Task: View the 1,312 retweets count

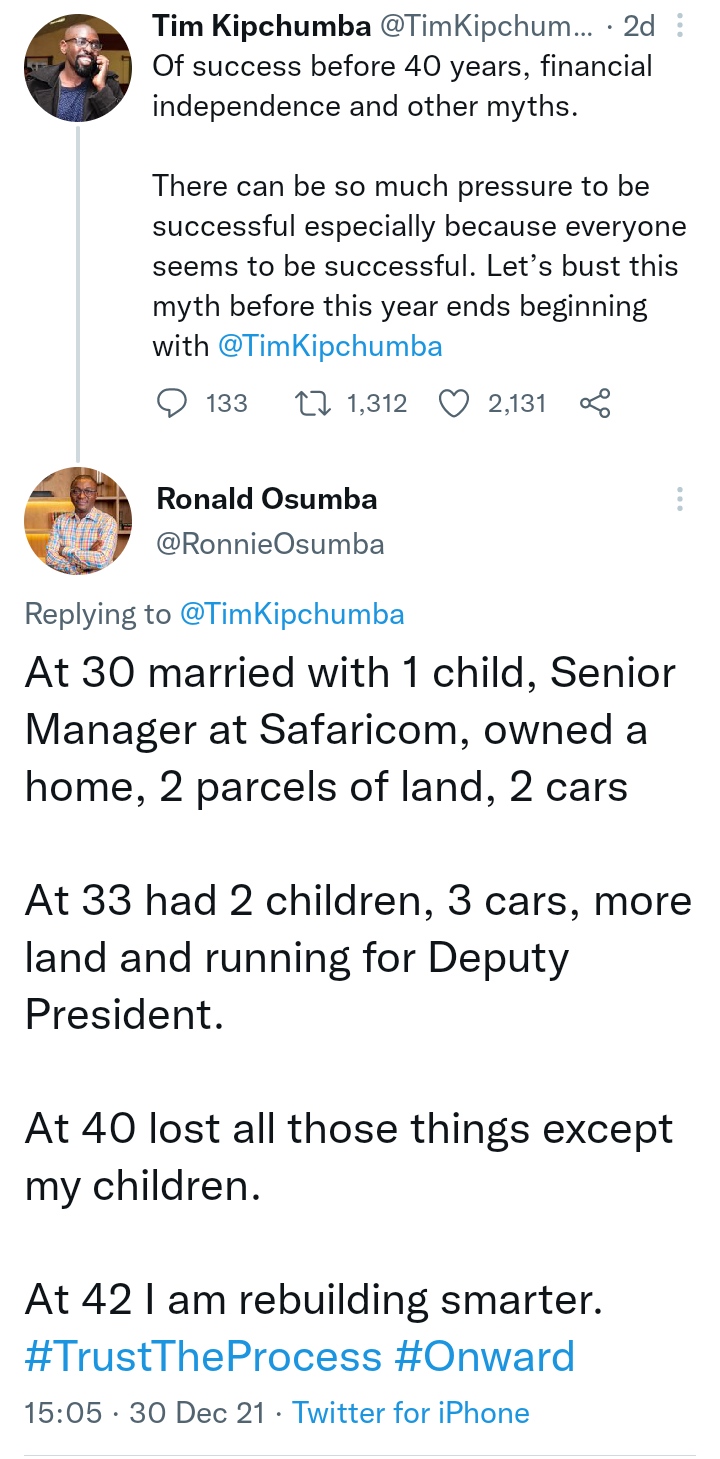Action: [x=376, y=403]
